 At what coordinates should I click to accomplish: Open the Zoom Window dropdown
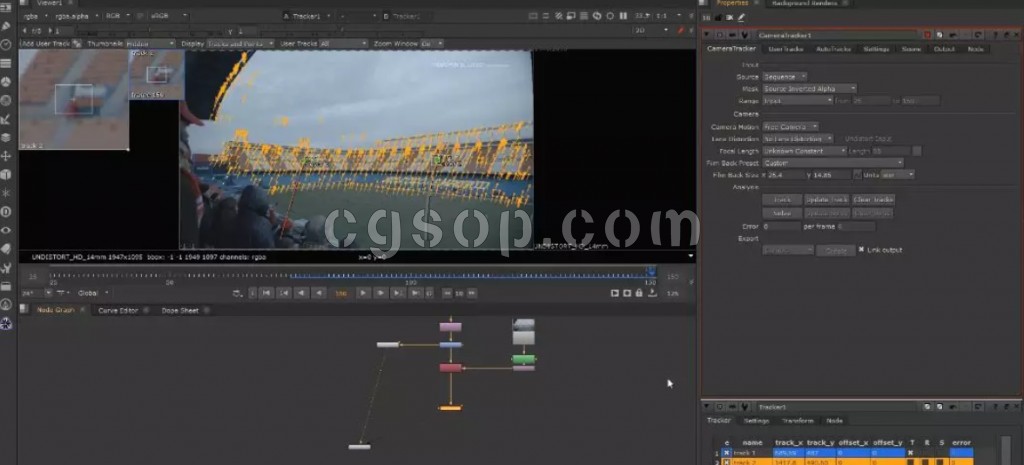[432, 44]
